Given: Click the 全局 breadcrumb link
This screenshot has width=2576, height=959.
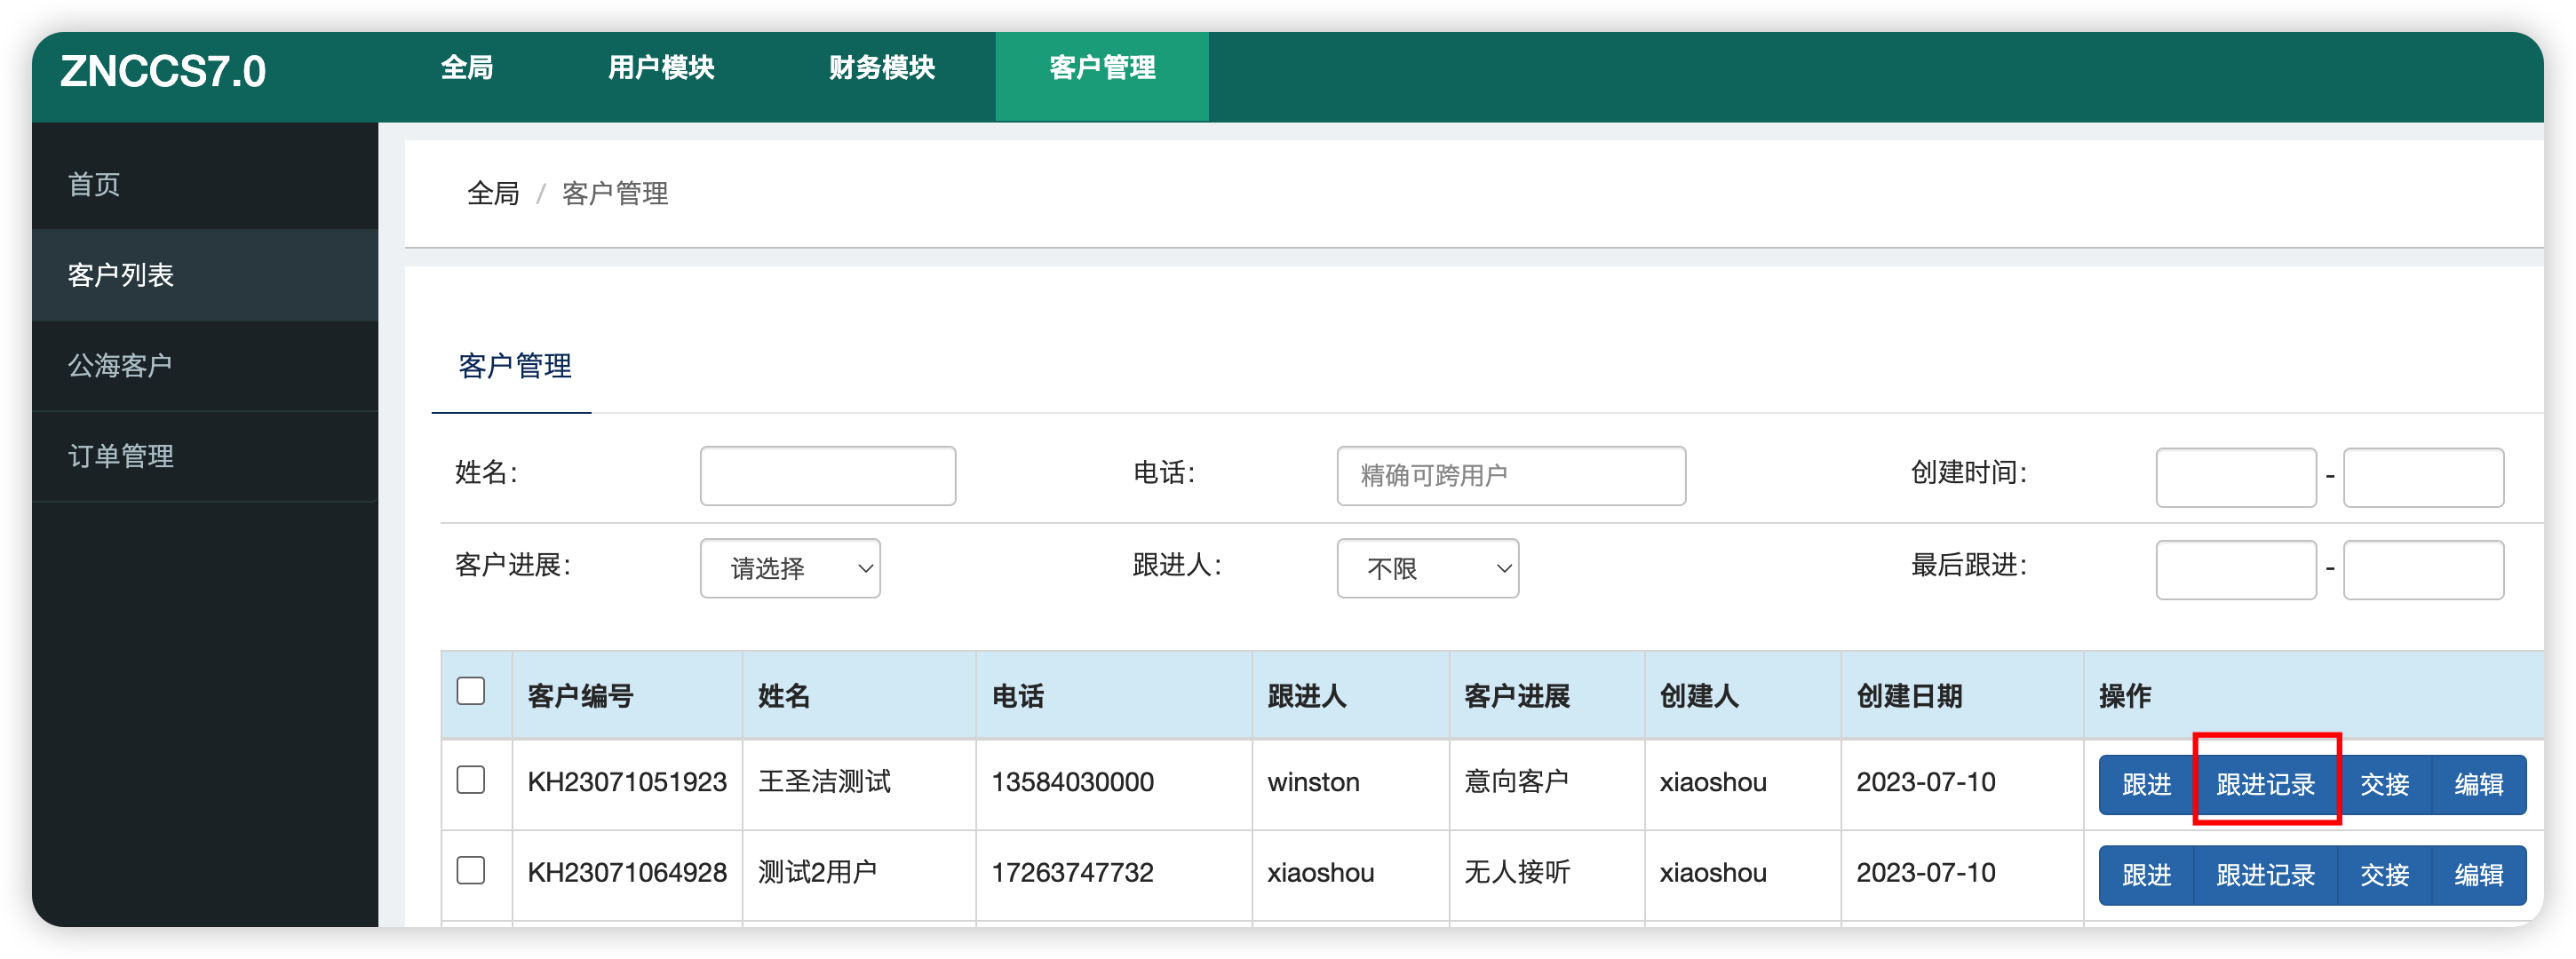Looking at the screenshot, I should [x=493, y=193].
